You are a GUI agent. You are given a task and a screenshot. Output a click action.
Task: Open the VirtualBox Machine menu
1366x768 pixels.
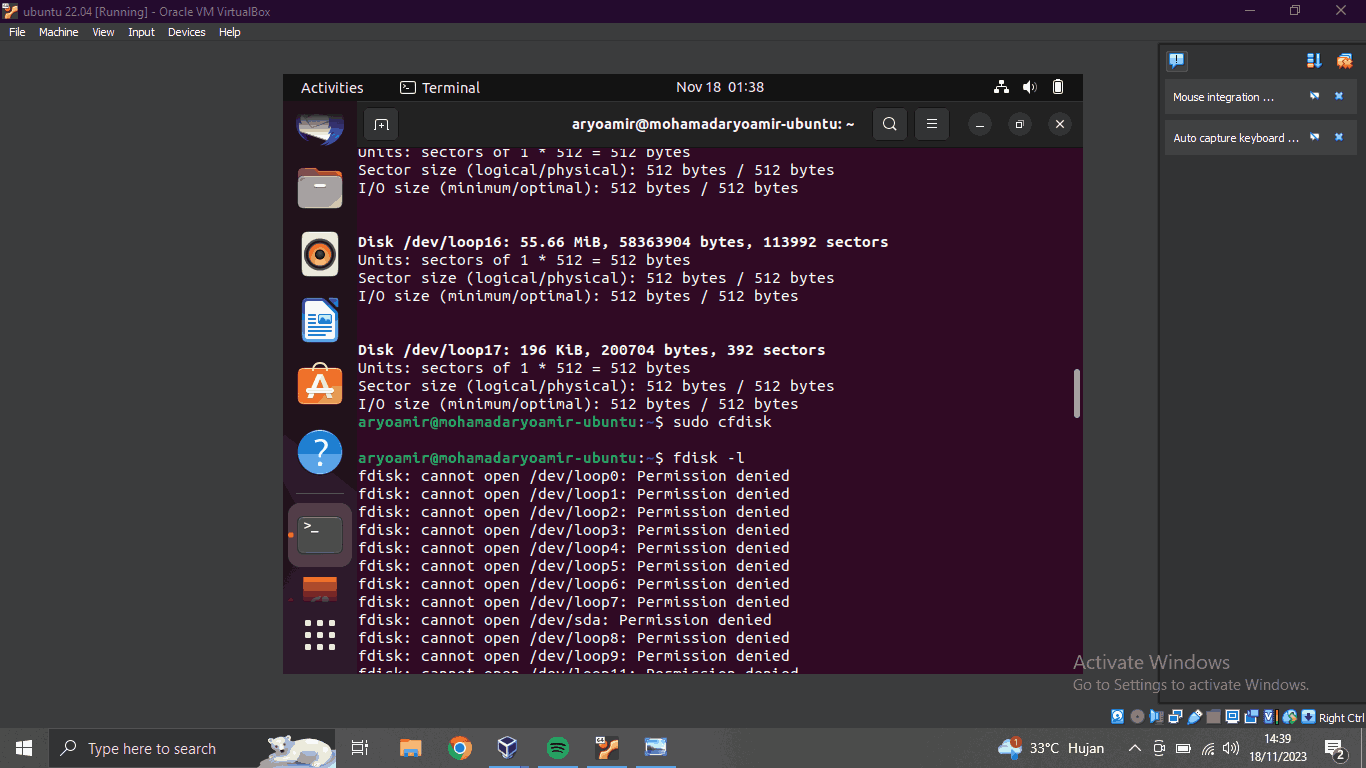pos(58,32)
